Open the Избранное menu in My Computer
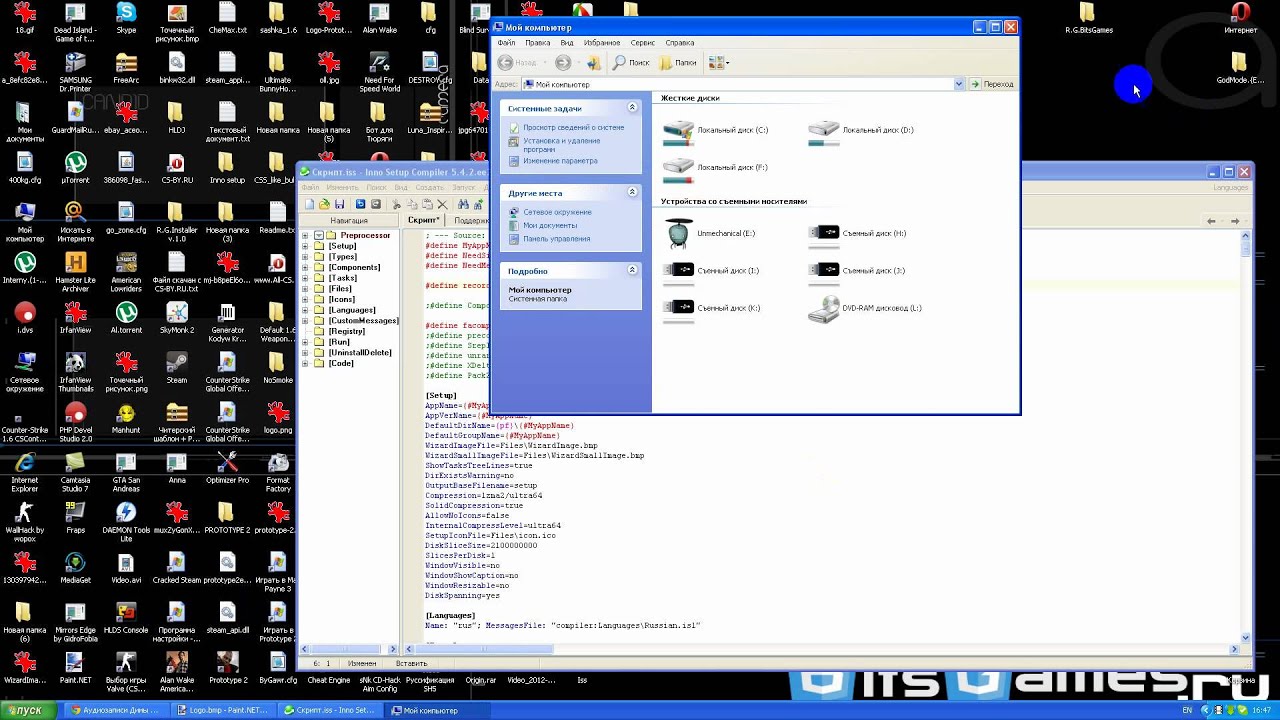The width and height of the screenshot is (1280, 720). (x=602, y=43)
